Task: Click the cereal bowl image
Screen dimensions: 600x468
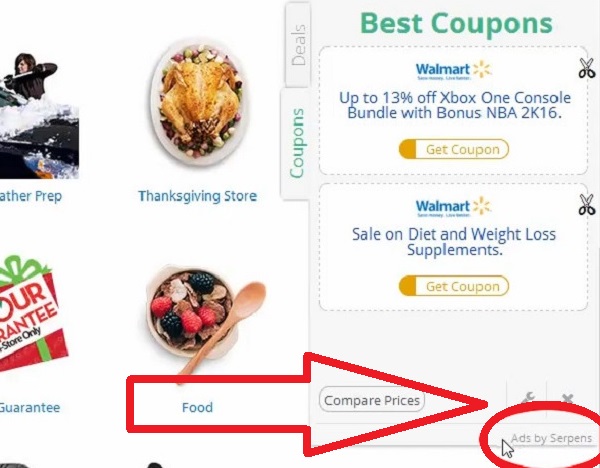Action: pos(205,320)
